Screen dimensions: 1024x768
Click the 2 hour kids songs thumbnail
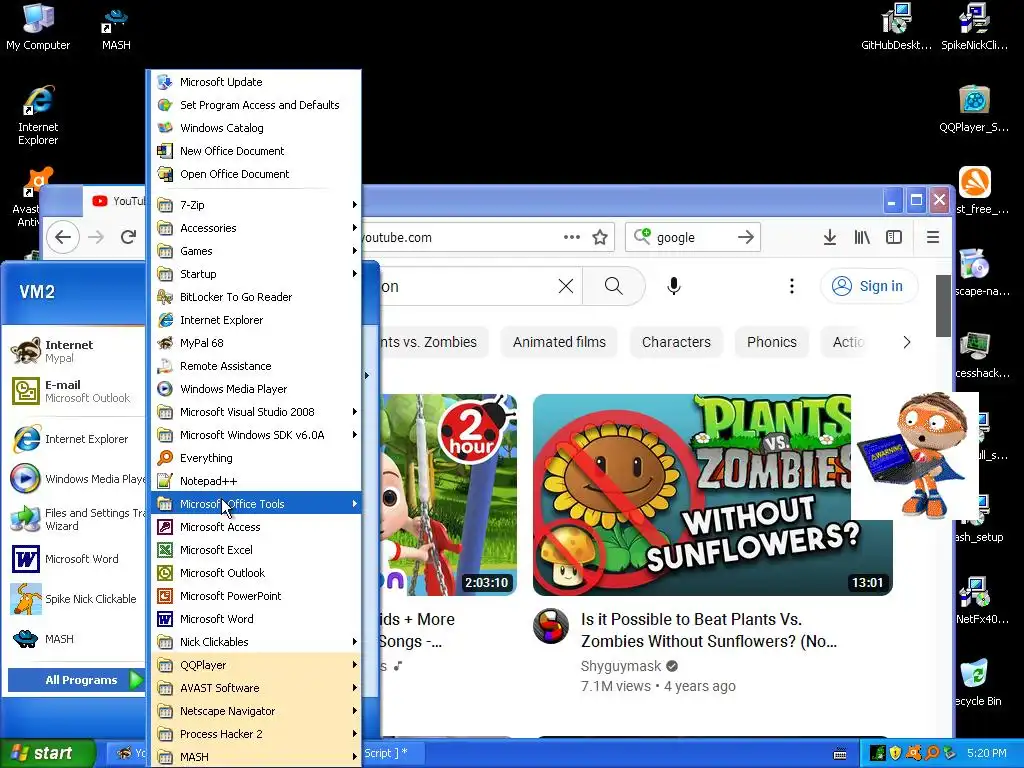coord(449,494)
